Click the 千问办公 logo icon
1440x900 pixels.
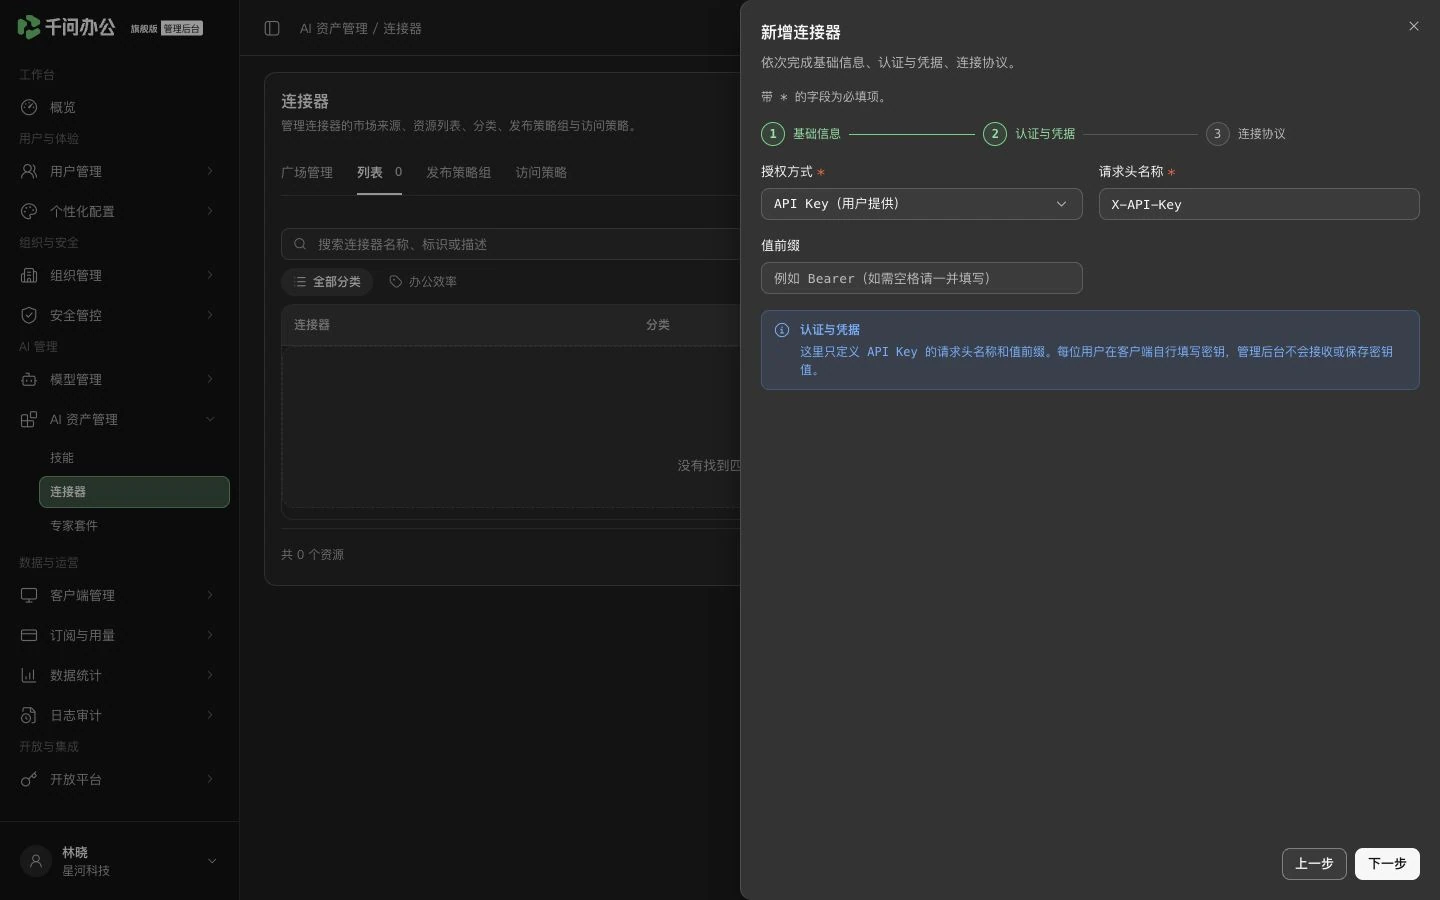click(29, 27)
